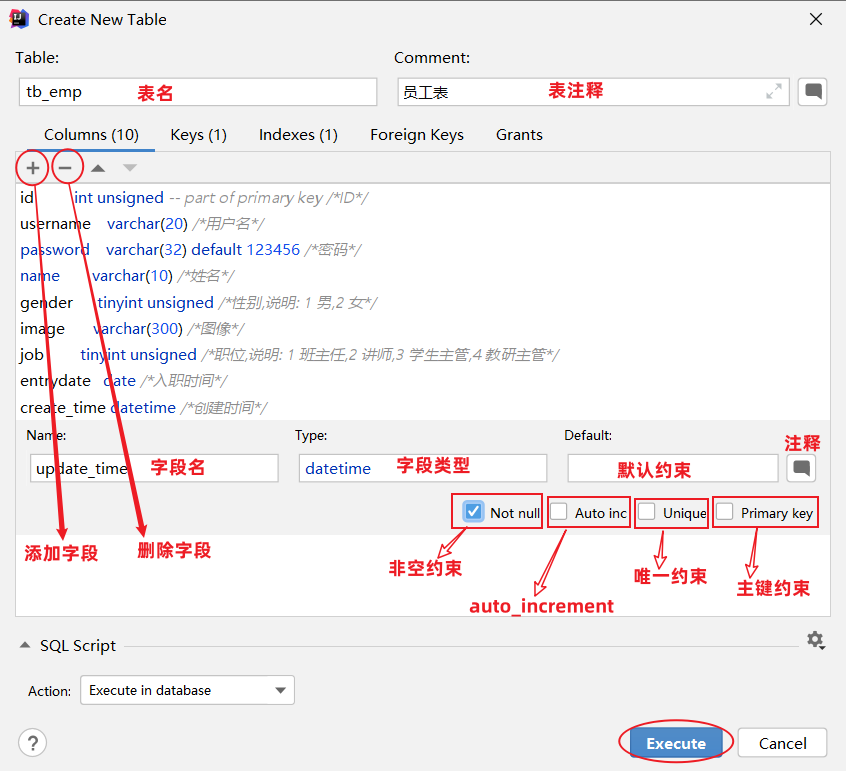Click the minus icon to remove column

[66, 168]
